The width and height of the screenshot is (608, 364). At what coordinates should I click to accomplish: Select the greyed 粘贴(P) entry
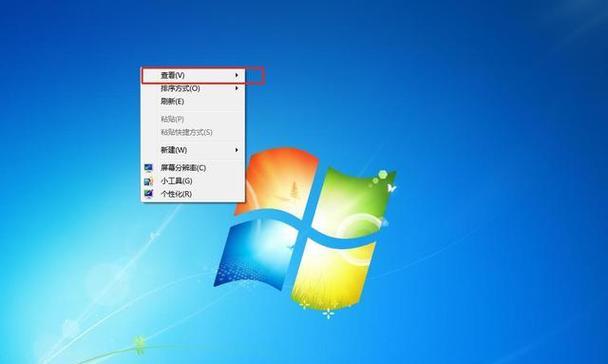(x=193, y=119)
